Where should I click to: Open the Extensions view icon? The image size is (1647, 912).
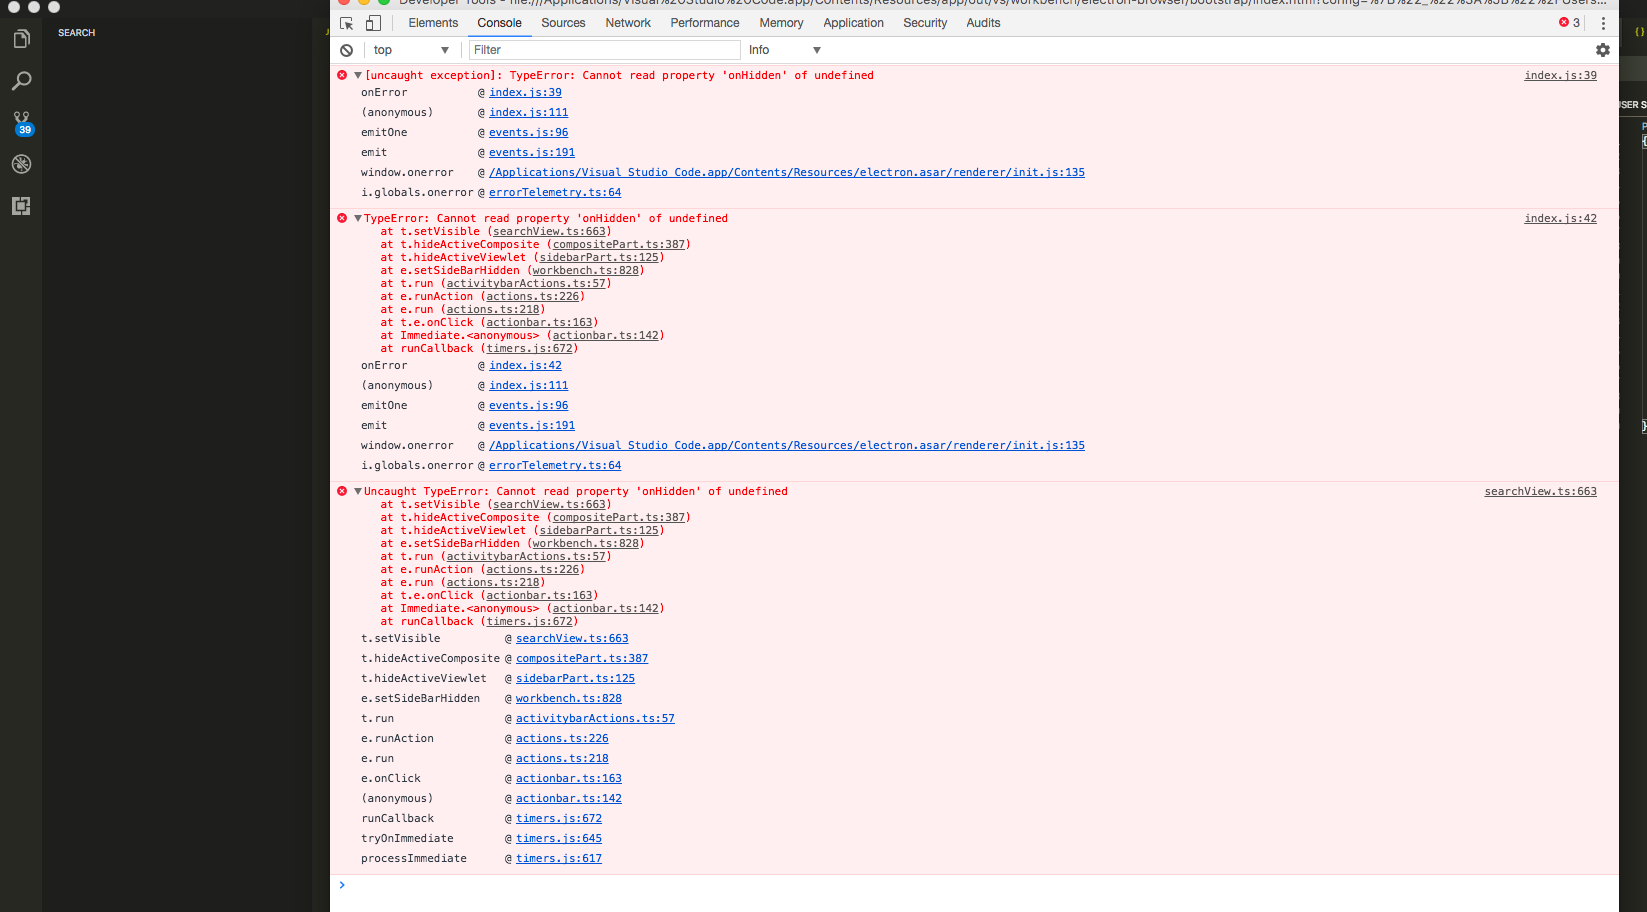pyautogui.click(x=21, y=206)
